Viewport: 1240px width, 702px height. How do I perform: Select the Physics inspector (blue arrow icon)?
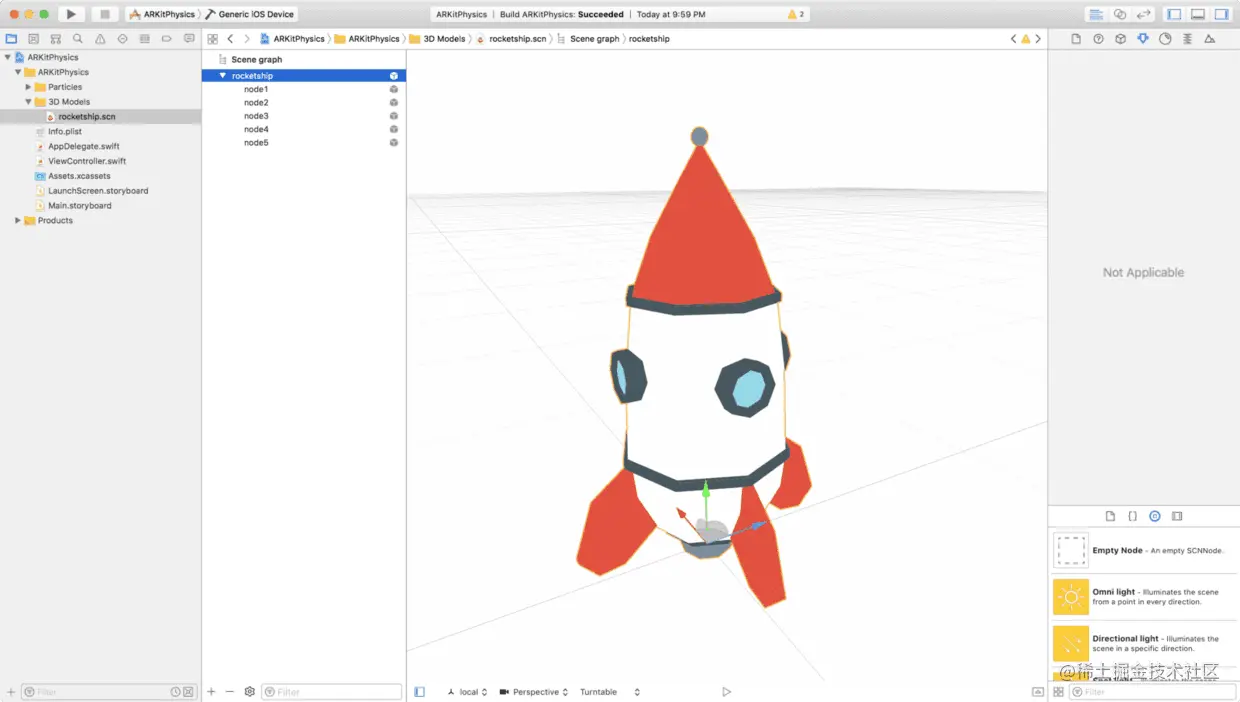point(1142,38)
